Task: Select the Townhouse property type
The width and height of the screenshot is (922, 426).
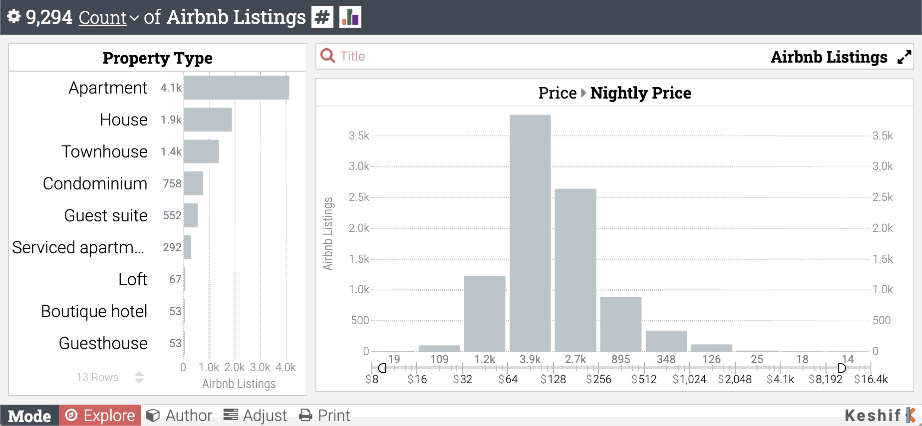Action: [105, 152]
